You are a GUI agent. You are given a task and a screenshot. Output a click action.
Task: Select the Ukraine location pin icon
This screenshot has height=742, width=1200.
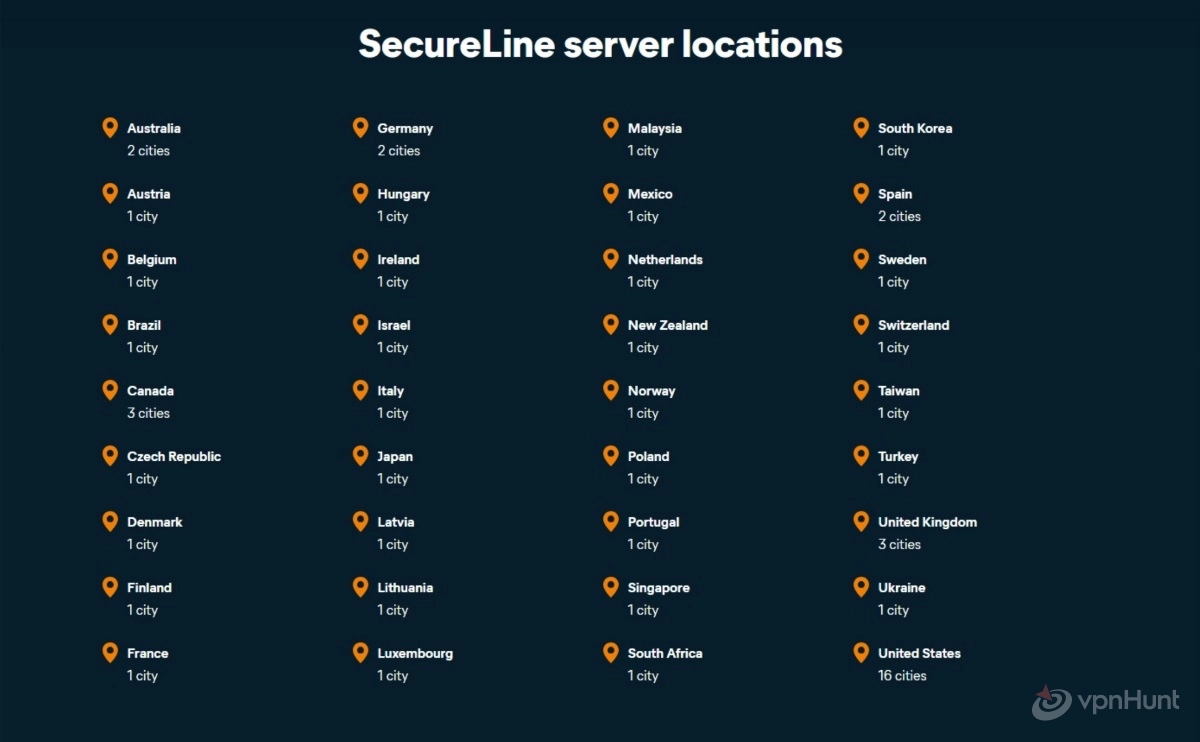pyautogui.click(x=860, y=587)
